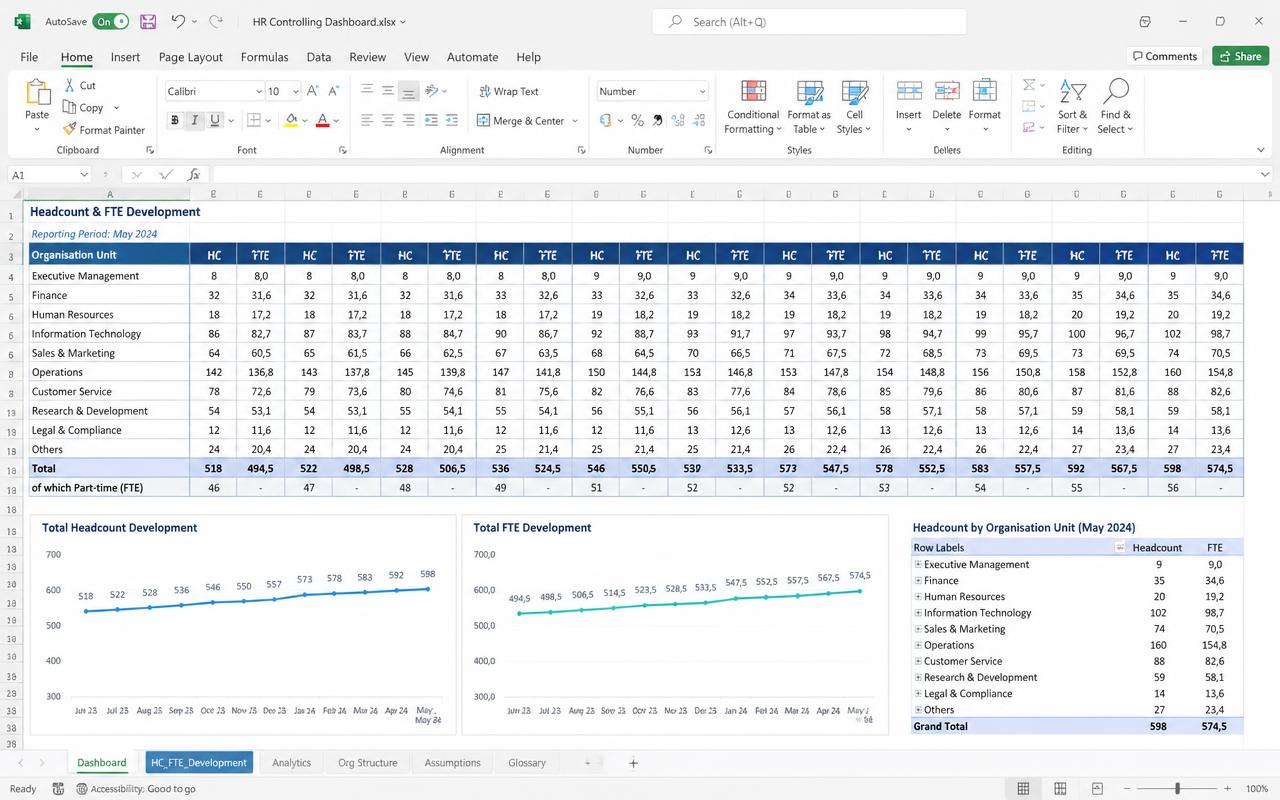This screenshot has width=1280, height=800.
Task: Open the Row Labels filter dropdown
Action: pyautogui.click(x=1120, y=547)
